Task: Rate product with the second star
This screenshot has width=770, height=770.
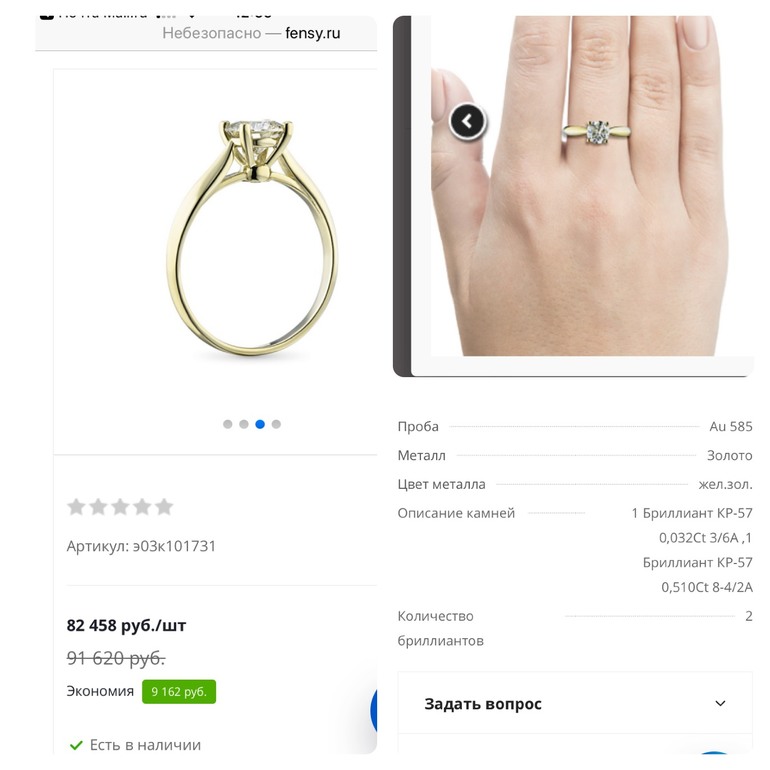Action: [x=98, y=506]
